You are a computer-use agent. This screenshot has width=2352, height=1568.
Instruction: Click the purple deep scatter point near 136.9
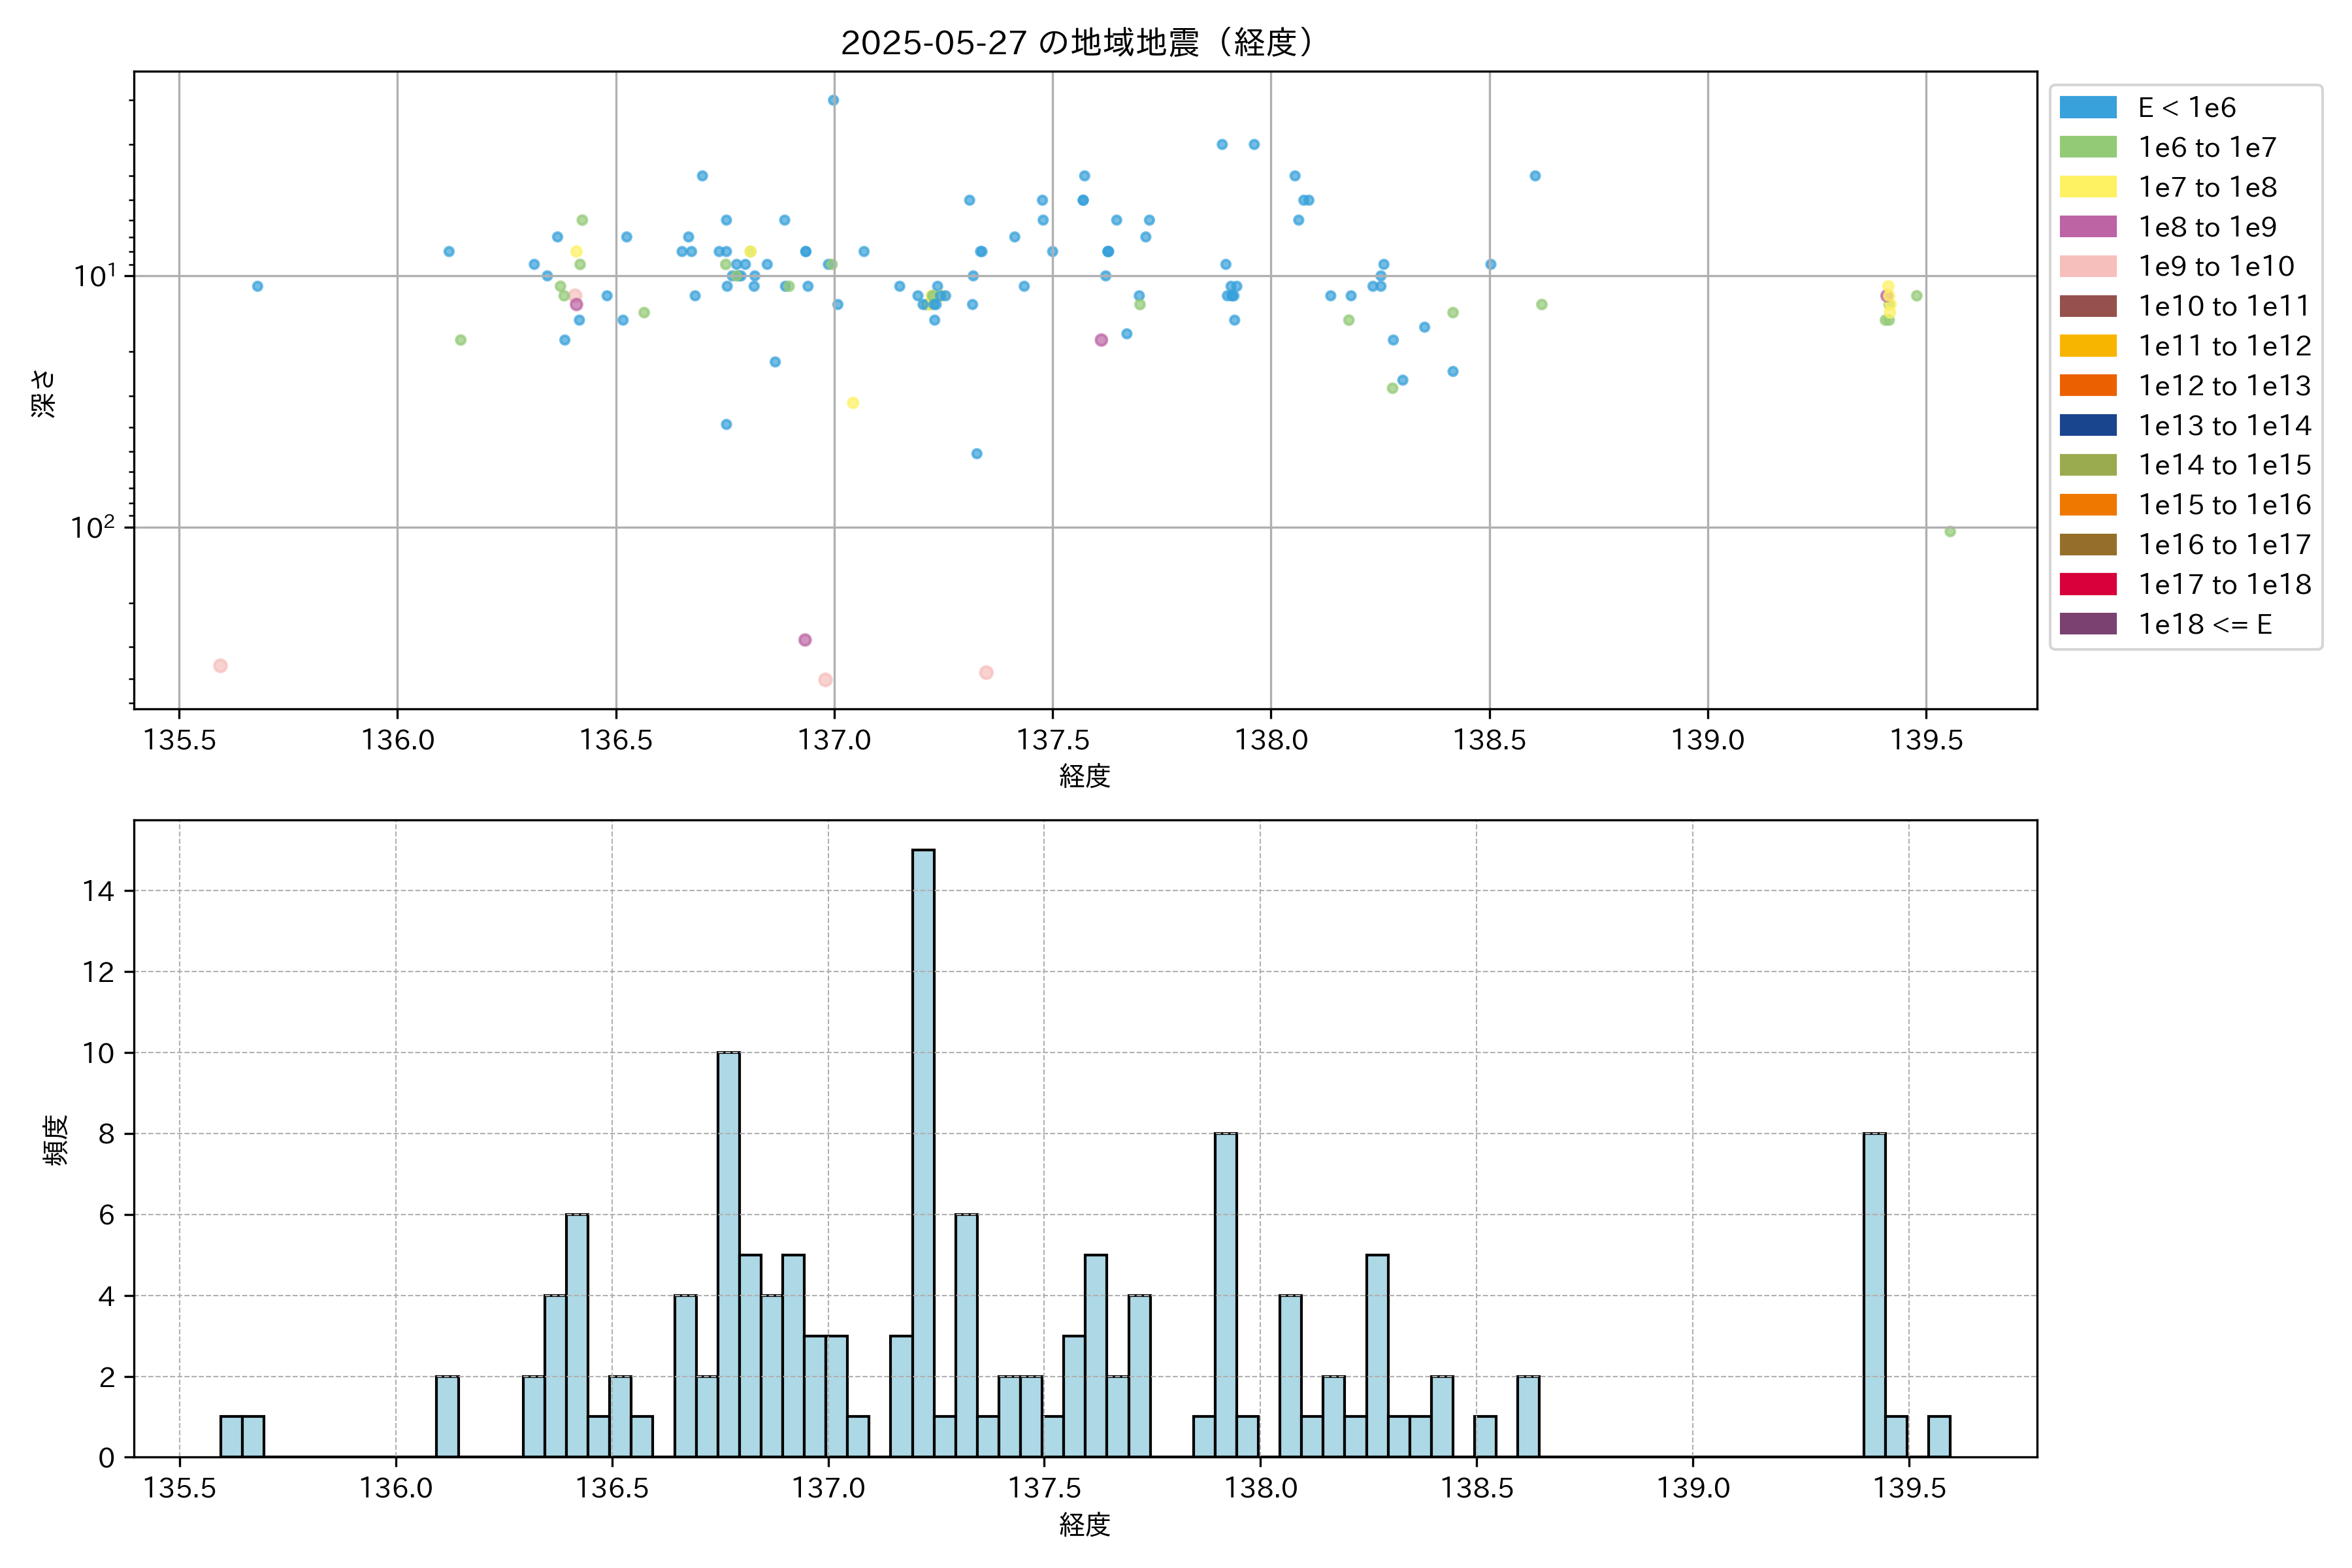(x=805, y=640)
